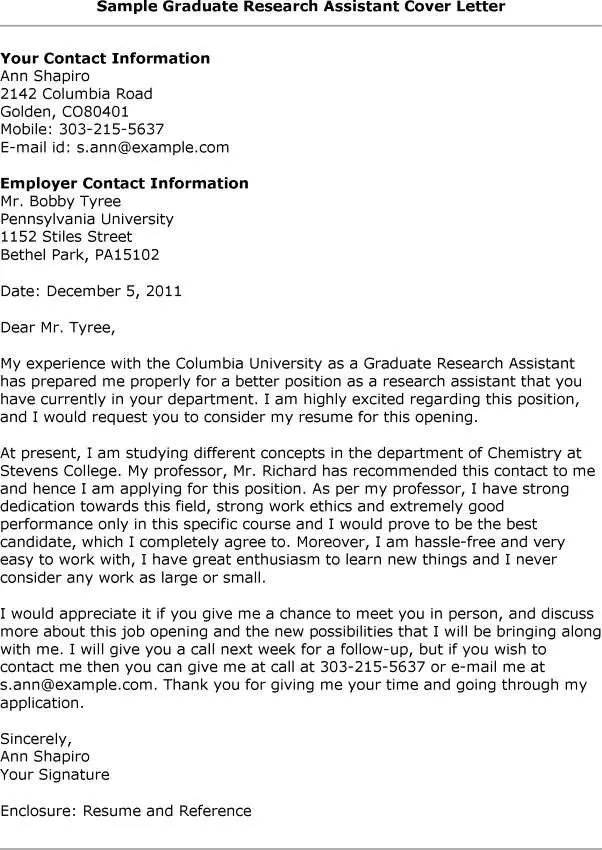Click the 'Bethel Park, PA15102' line
602x850 pixels.
coord(79,255)
